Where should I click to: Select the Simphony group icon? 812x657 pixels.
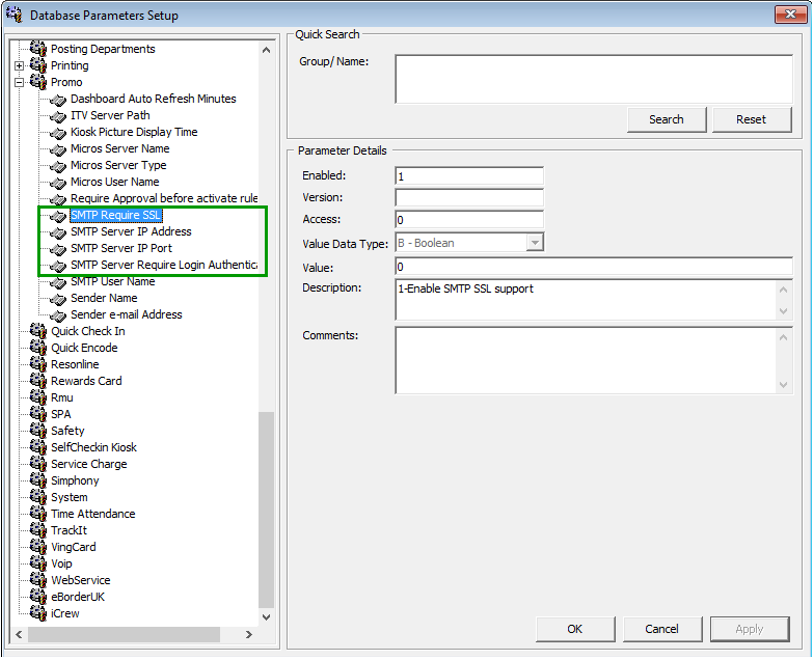coord(38,480)
